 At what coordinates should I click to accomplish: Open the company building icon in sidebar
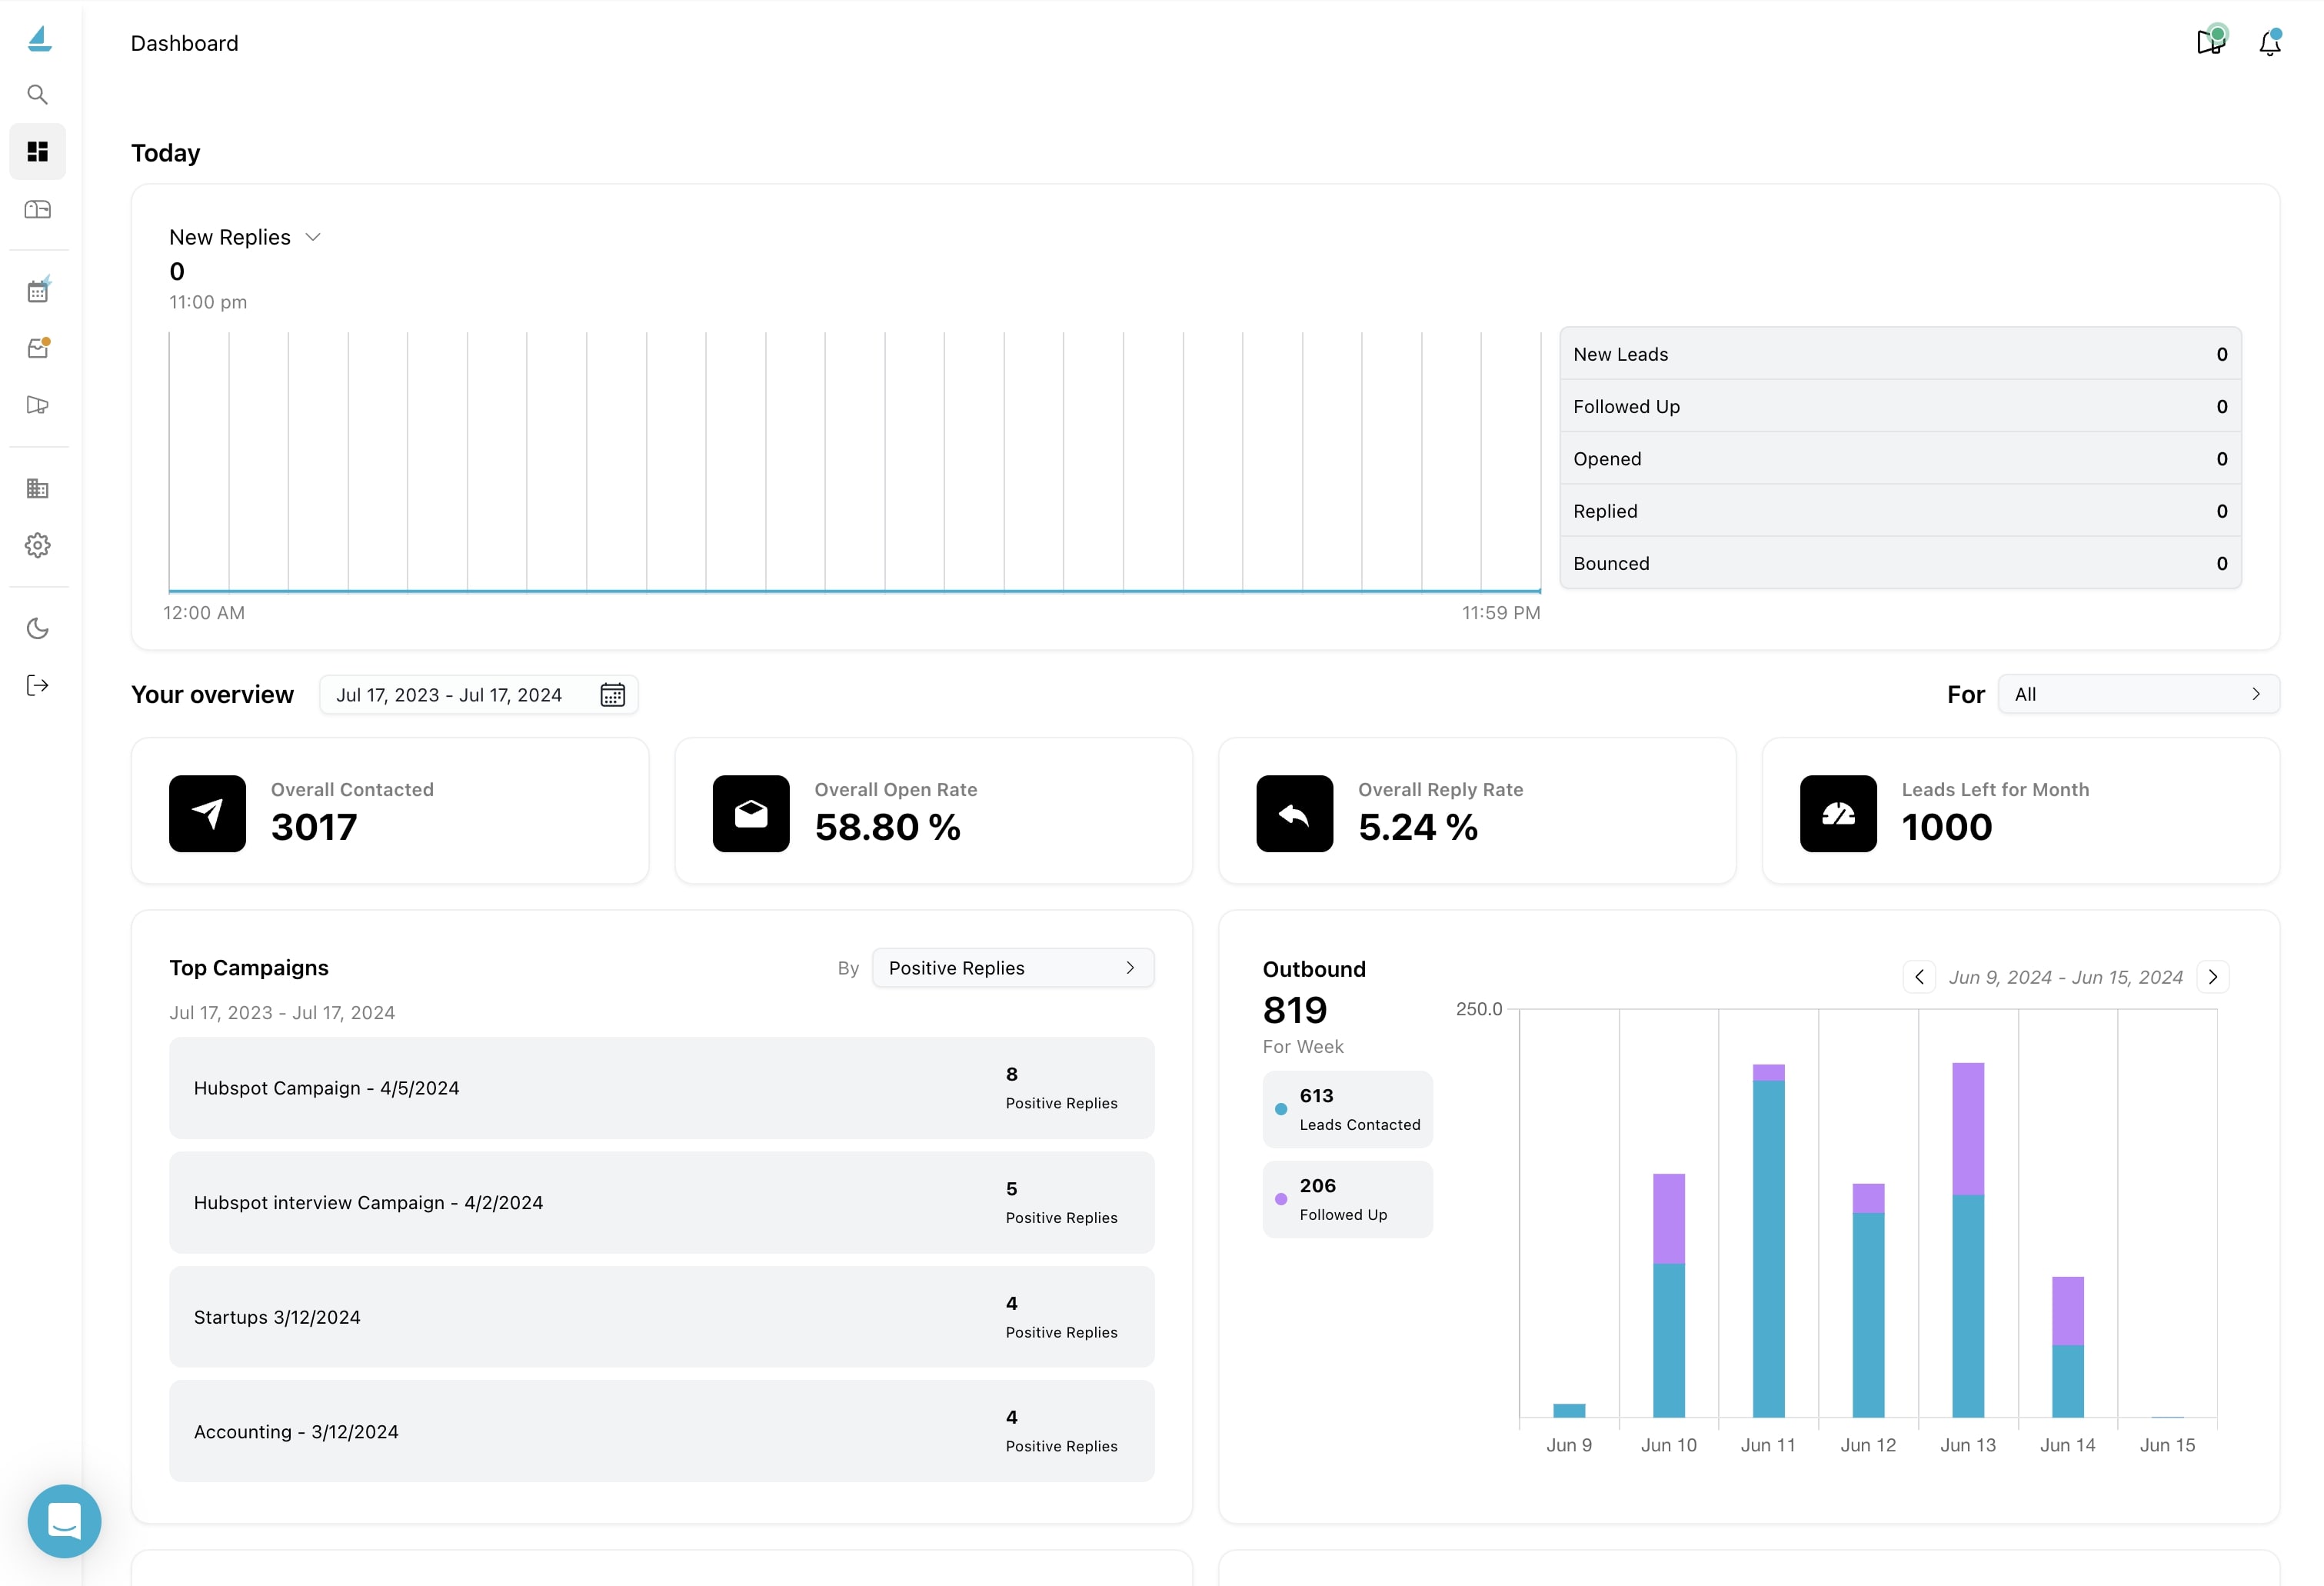click(x=38, y=489)
